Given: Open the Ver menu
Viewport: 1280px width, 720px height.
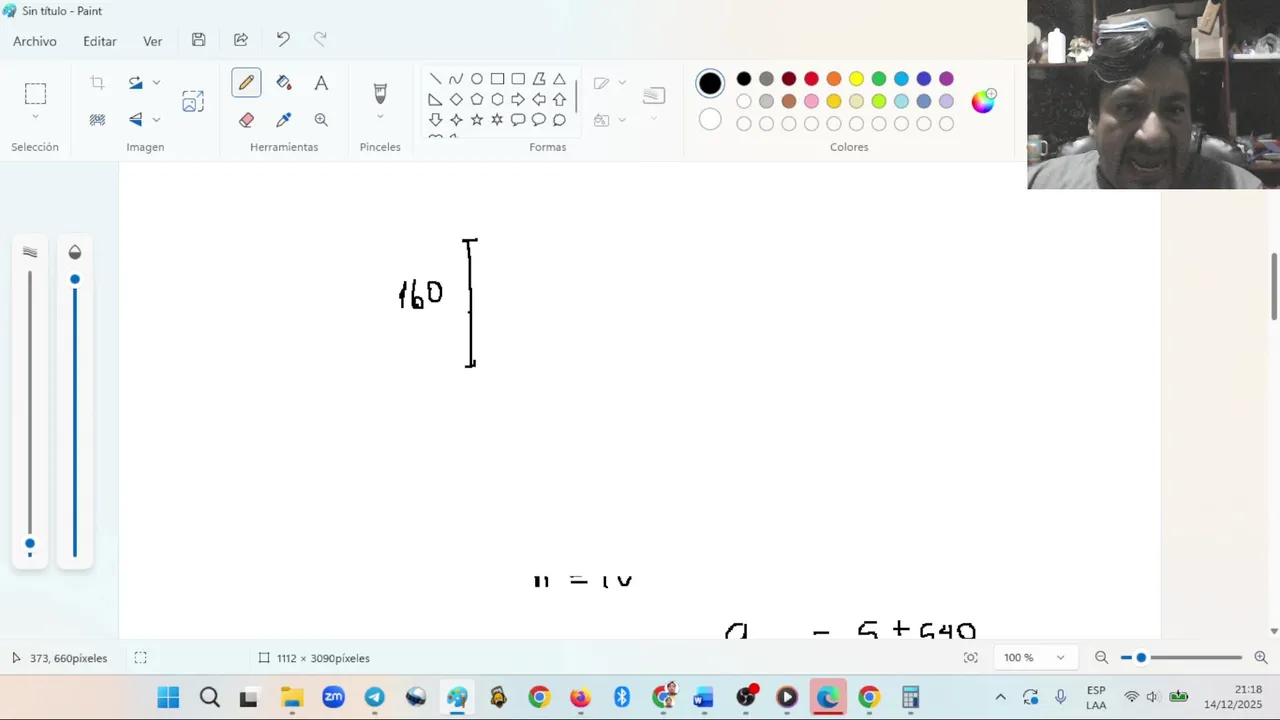Looking at the screenshot, I should coord(152,41).
